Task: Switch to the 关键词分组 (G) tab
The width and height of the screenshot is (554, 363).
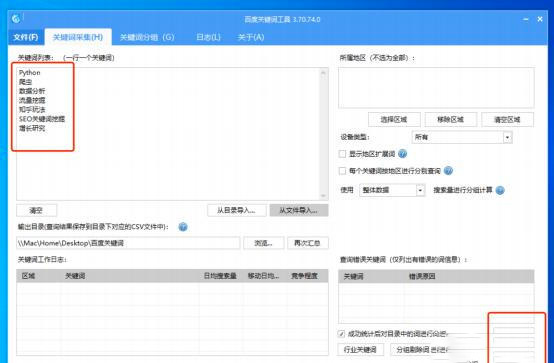Action: click(x=147, y=37)
